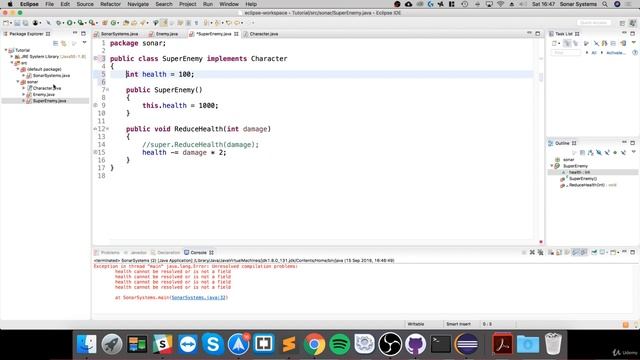
Task: Minimize the Package Explorer view
Action: [x=75, y=33]
